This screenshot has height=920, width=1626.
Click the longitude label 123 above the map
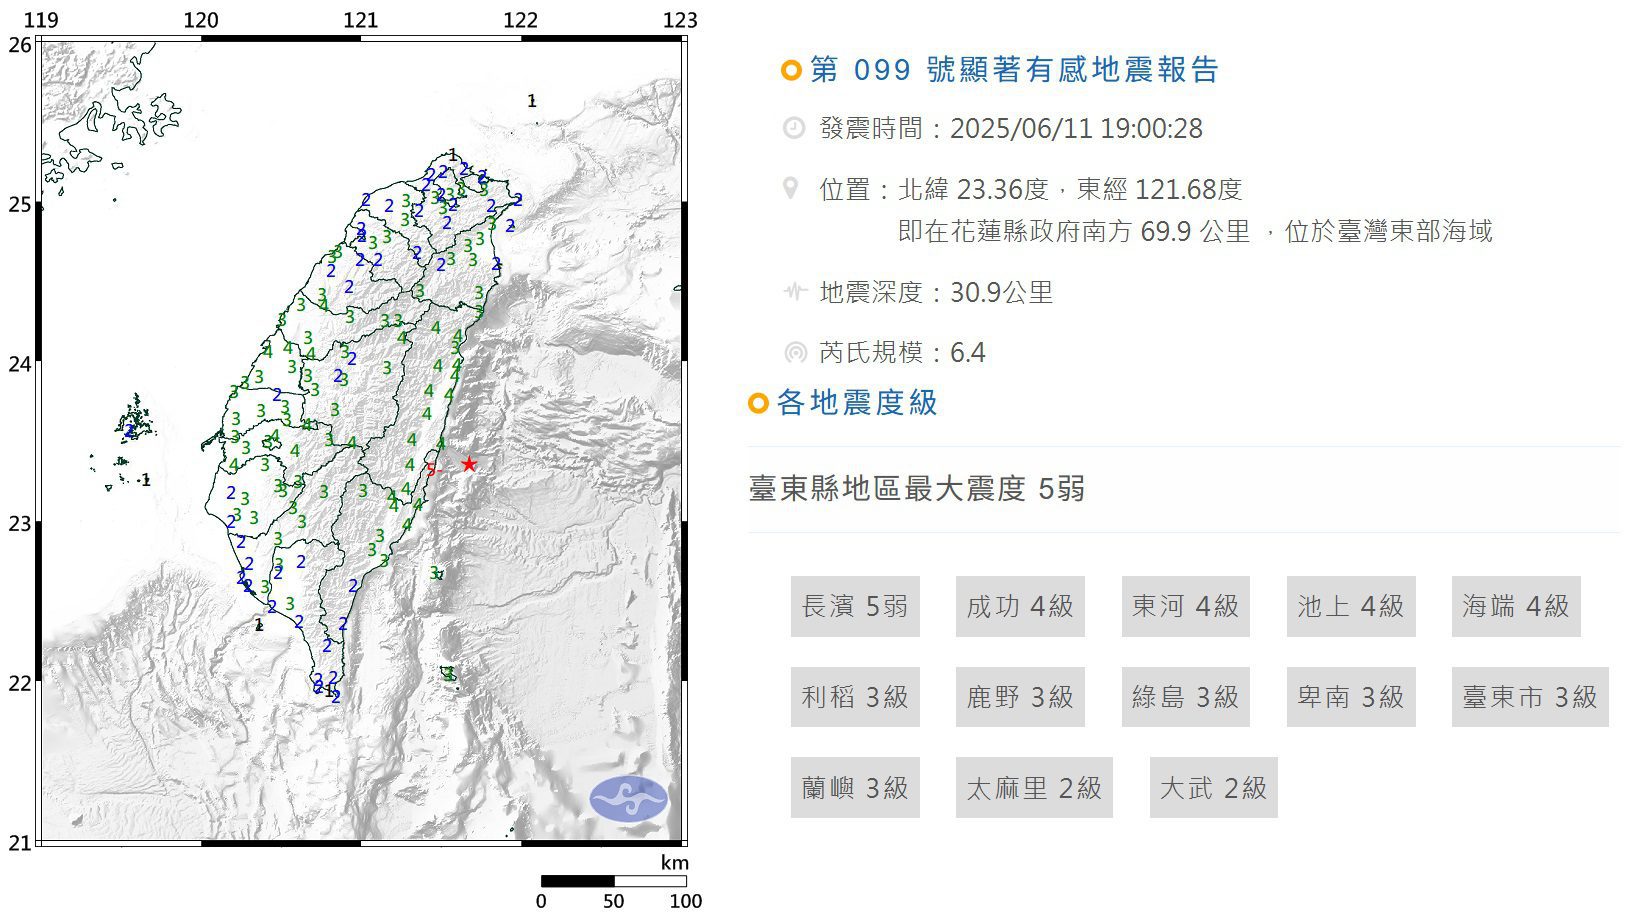coord(680,20)
